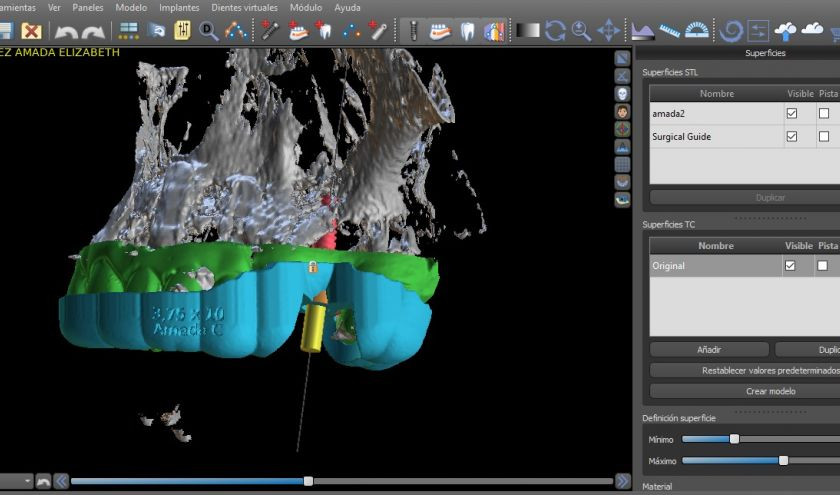
Task: Click the Crear modelo button
Action: click(x=770, y=391)
